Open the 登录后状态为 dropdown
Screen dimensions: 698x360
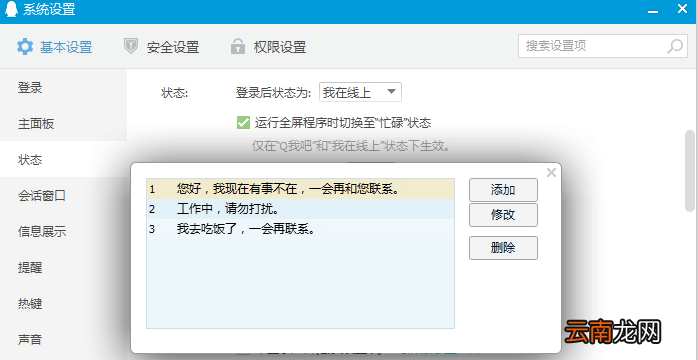tap(361, 92)
